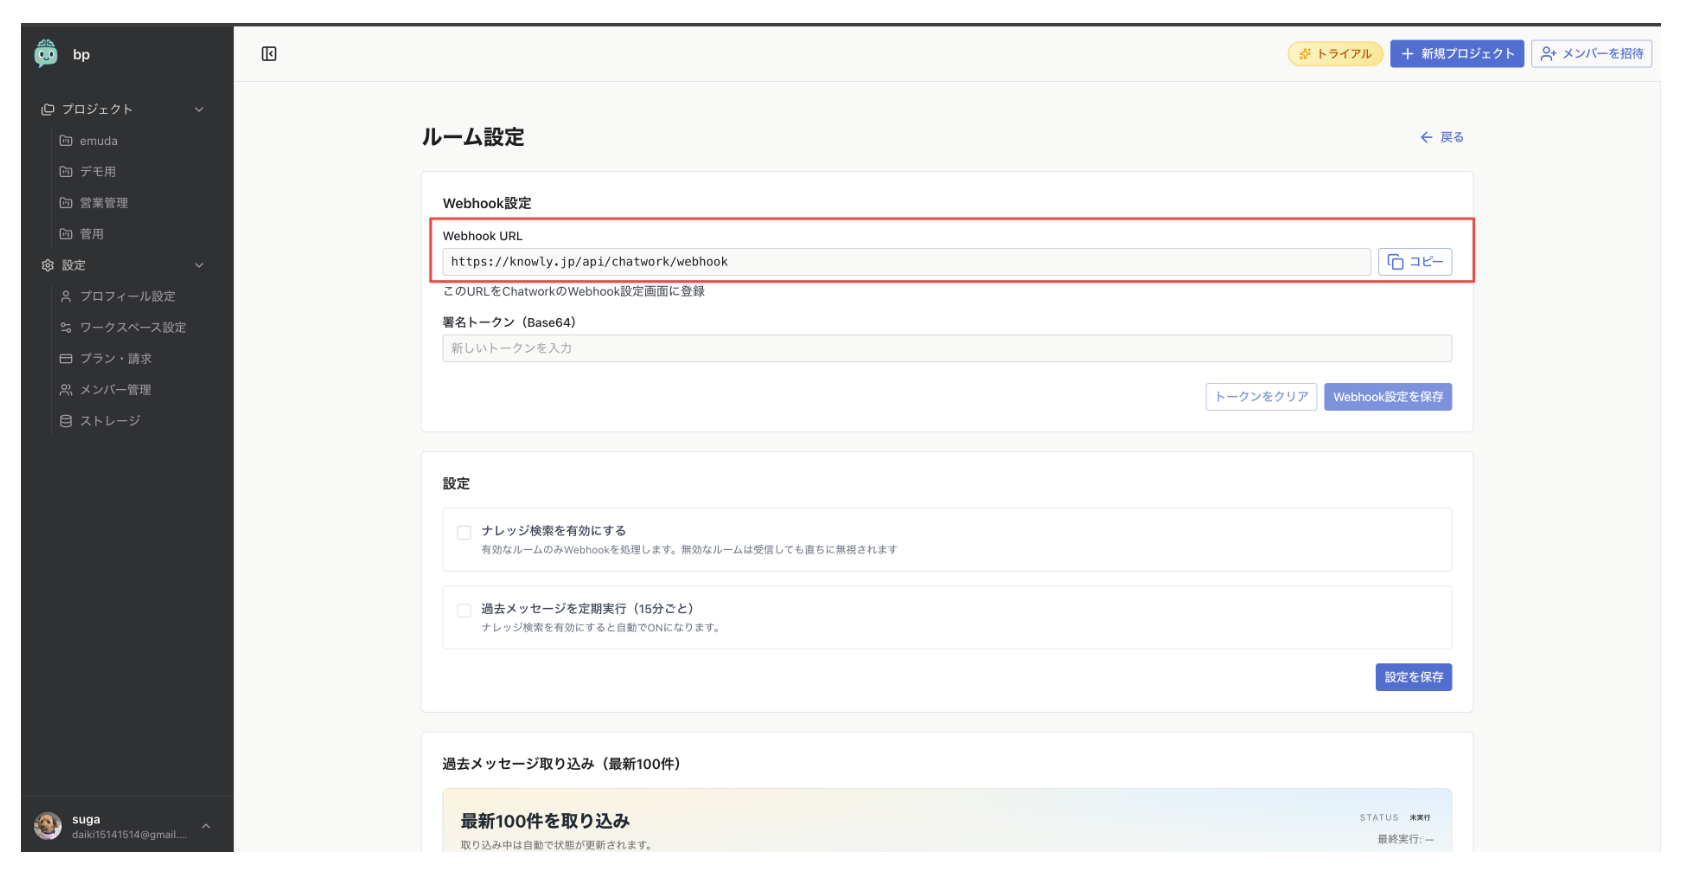Click the トライアル badge

[x=1335, y=54]
